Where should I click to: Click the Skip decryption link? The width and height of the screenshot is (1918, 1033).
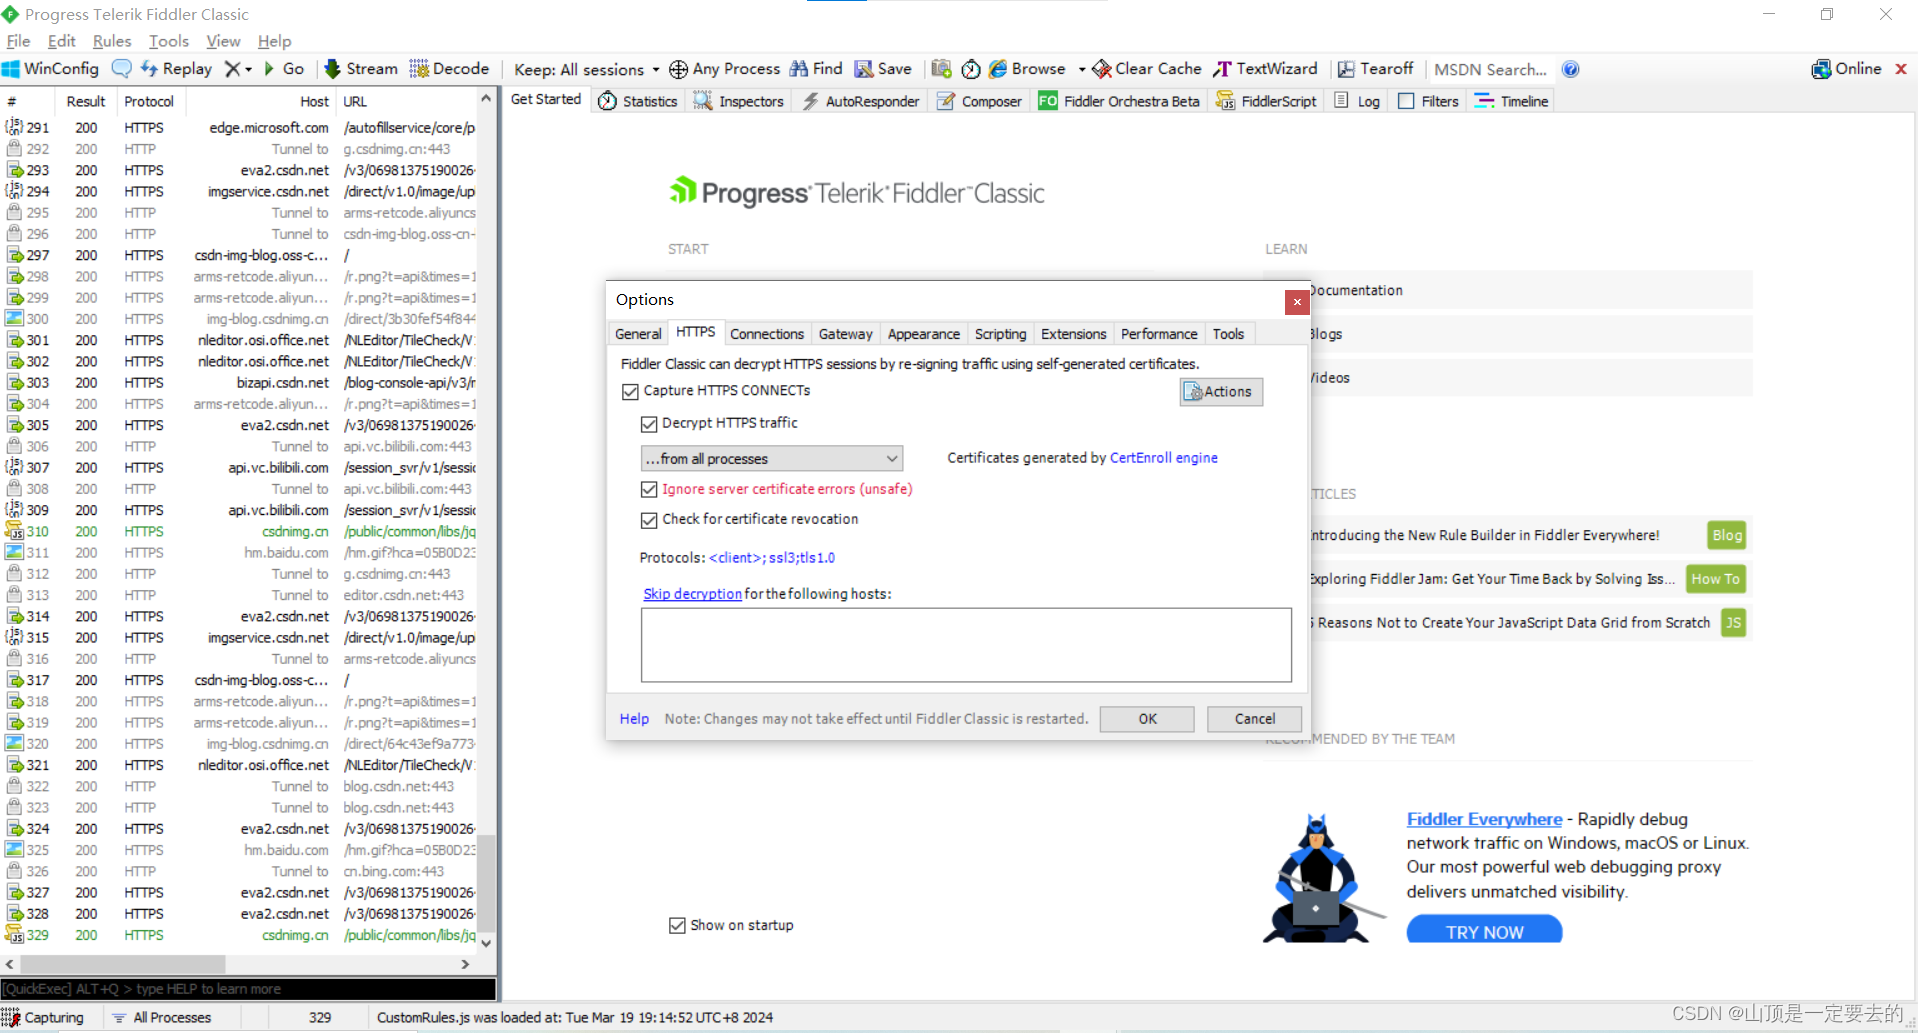click(x=692, y=594)
